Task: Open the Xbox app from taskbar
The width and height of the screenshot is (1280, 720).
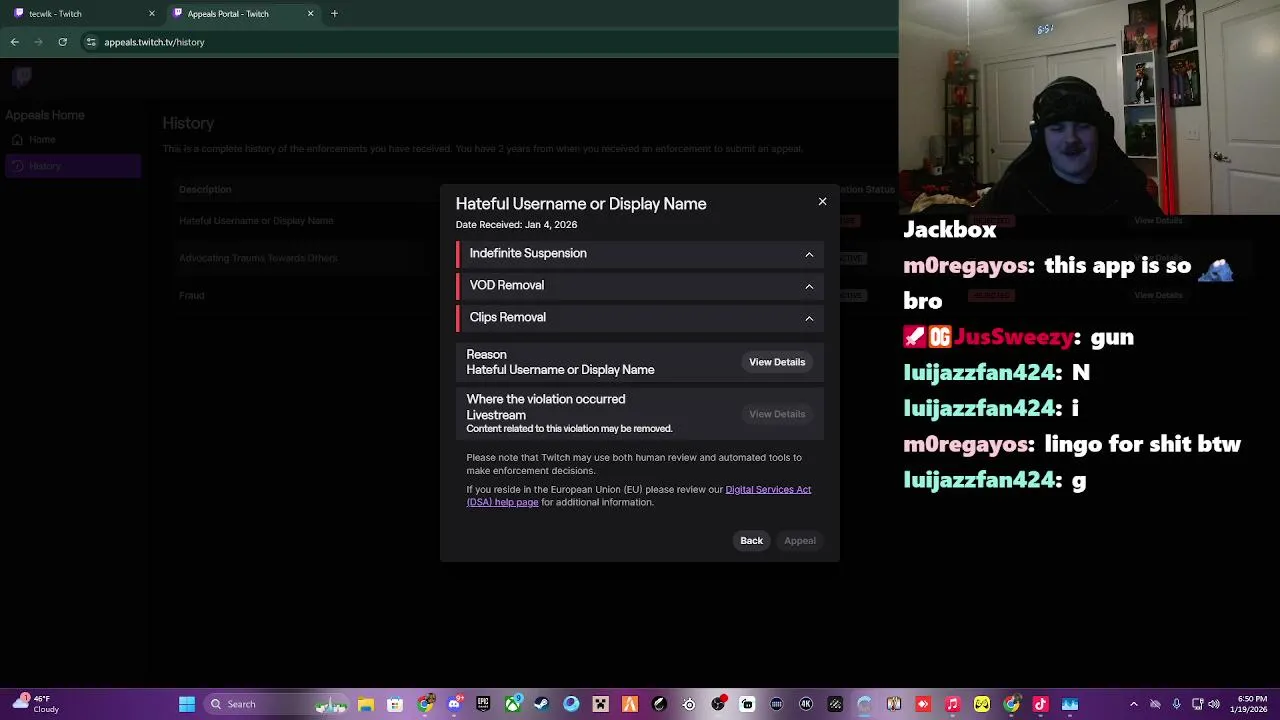Action: [x=512, y=704]
